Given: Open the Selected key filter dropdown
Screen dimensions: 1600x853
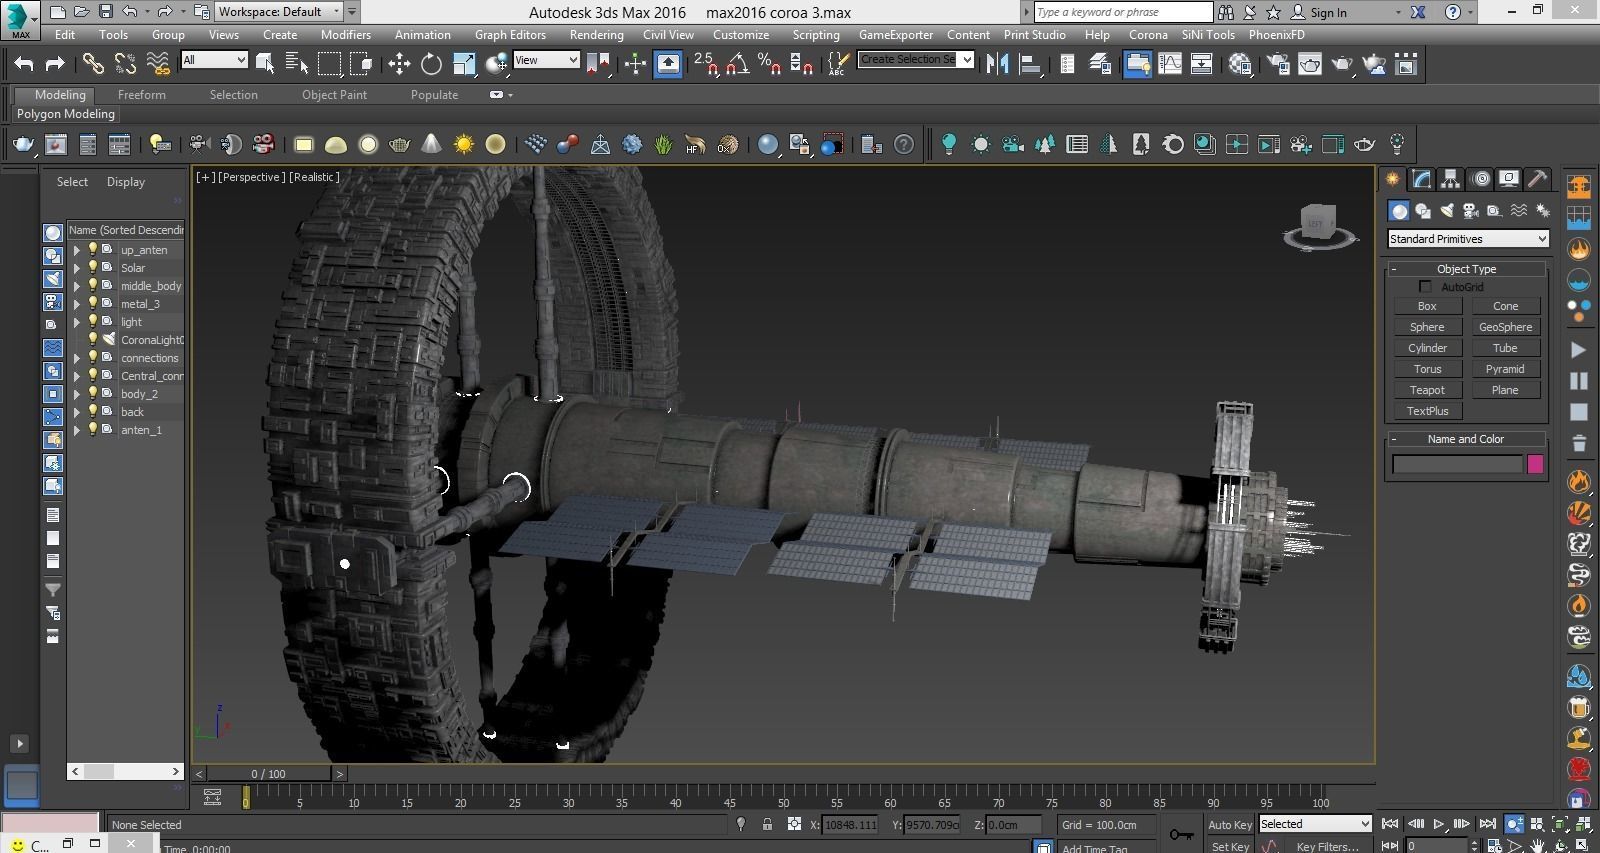Looking at the screenshot, I should [x=1314, y=824].
